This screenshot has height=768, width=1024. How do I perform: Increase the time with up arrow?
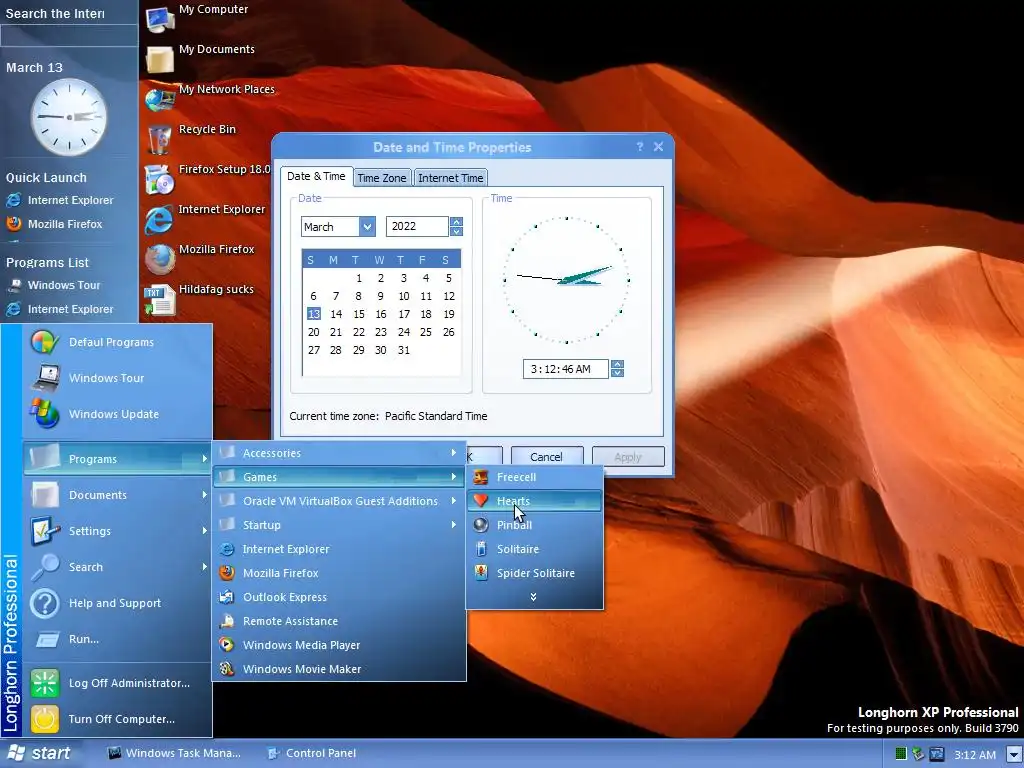pos(617,364)
